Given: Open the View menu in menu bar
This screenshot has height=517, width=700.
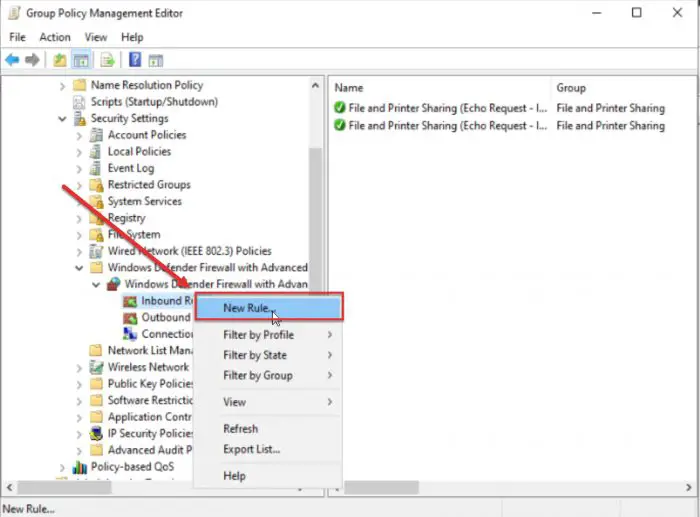Looking at the screenshot, I should pos(96,37).
